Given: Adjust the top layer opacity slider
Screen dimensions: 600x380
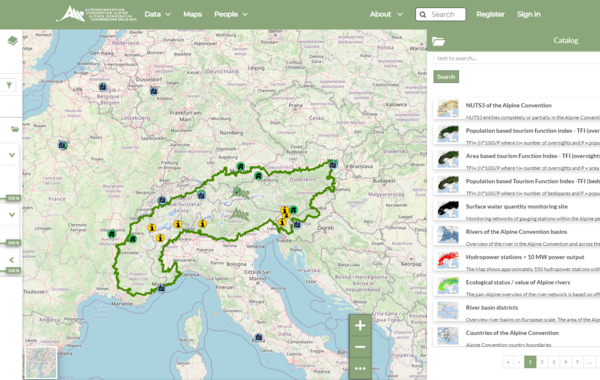Looking at the screenshot, I should [x=14, y=198].
